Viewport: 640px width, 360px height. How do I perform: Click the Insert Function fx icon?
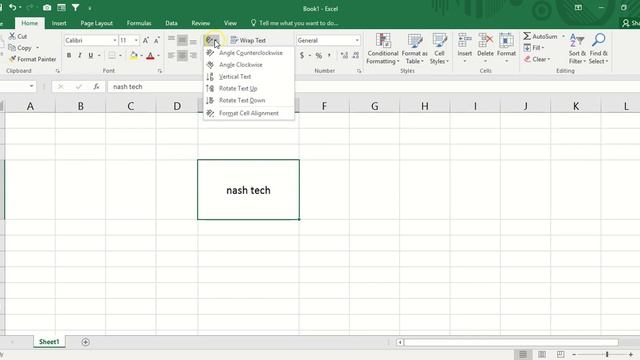click(x=96, y=87)
